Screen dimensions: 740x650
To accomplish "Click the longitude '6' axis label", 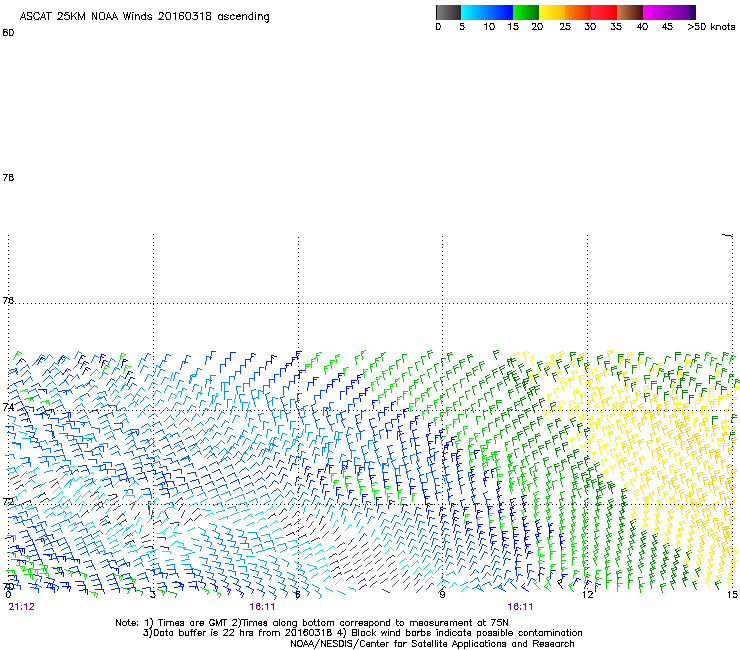I will (298, 595).
